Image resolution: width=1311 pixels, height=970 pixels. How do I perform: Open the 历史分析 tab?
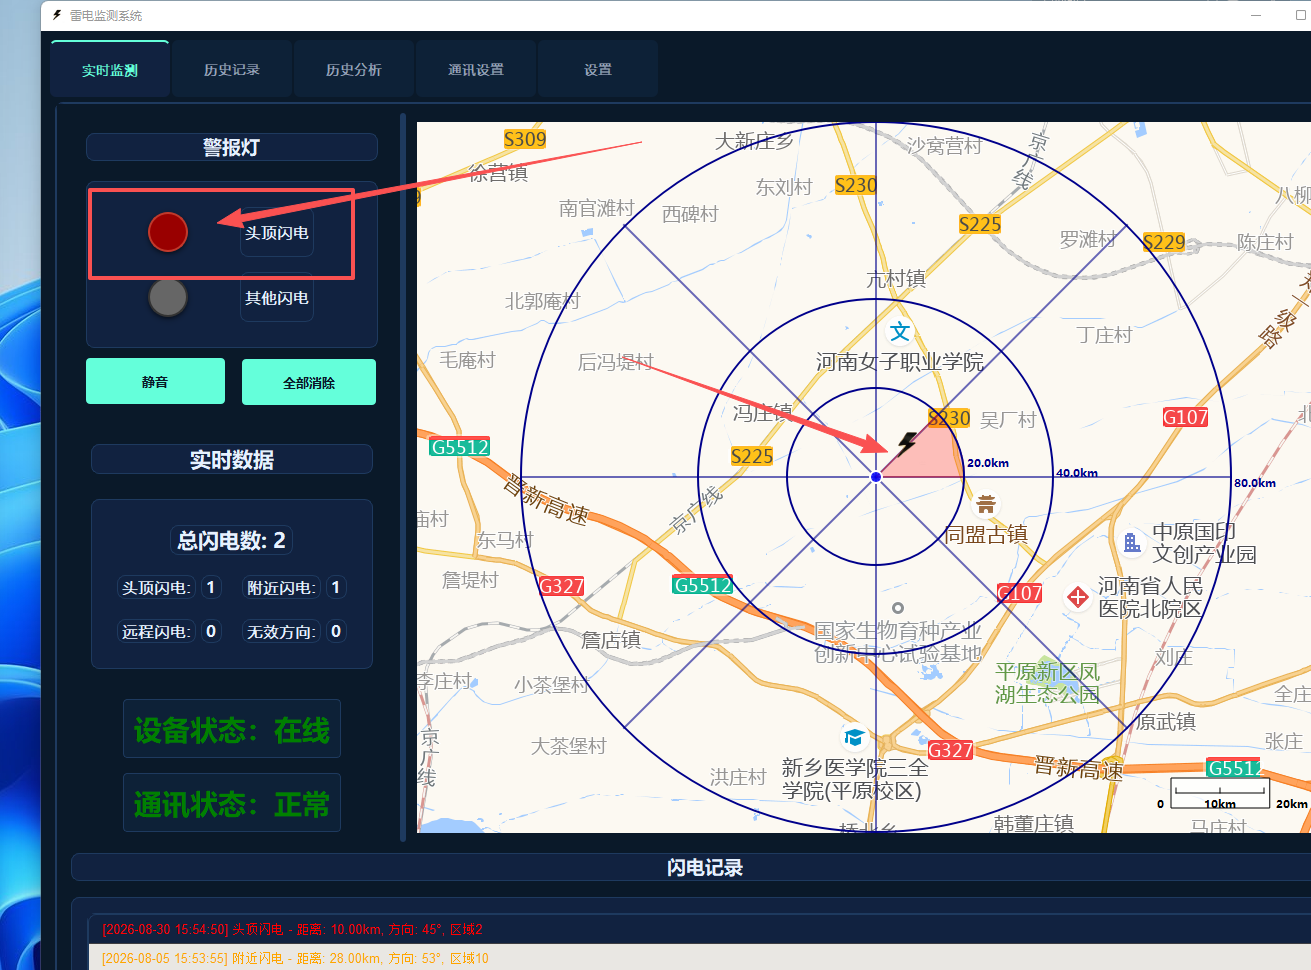coord(354,70)
